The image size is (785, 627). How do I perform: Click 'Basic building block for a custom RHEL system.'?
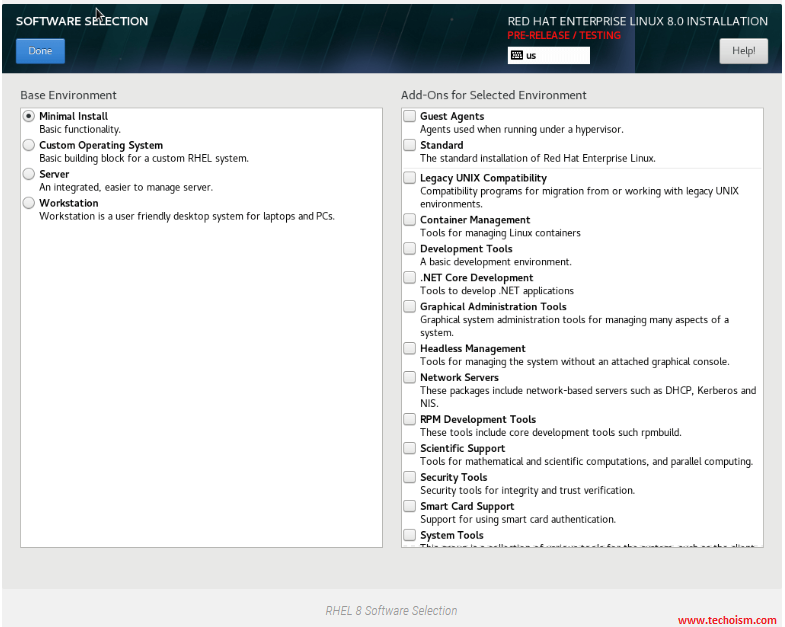pyautogui.click(x=144, y=159)
